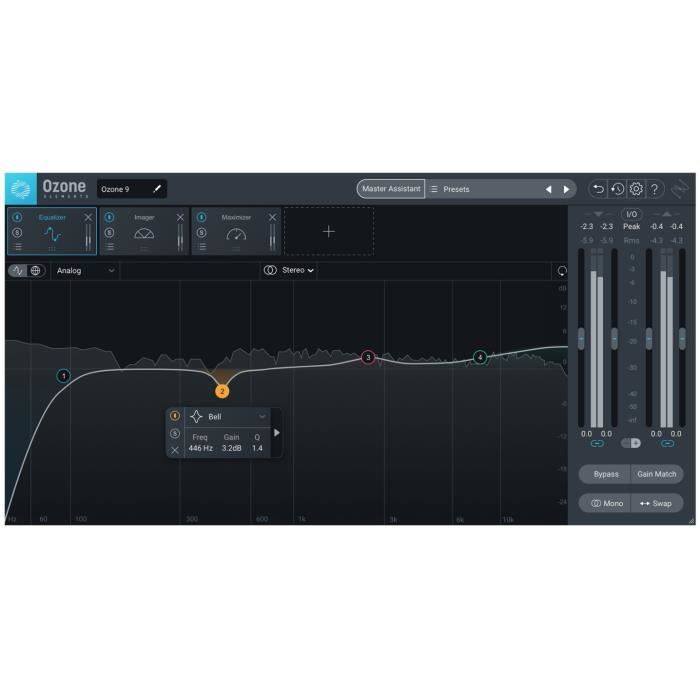Select orange EQ node 2
The image size is (700, 700).
[x=222, y=391]
